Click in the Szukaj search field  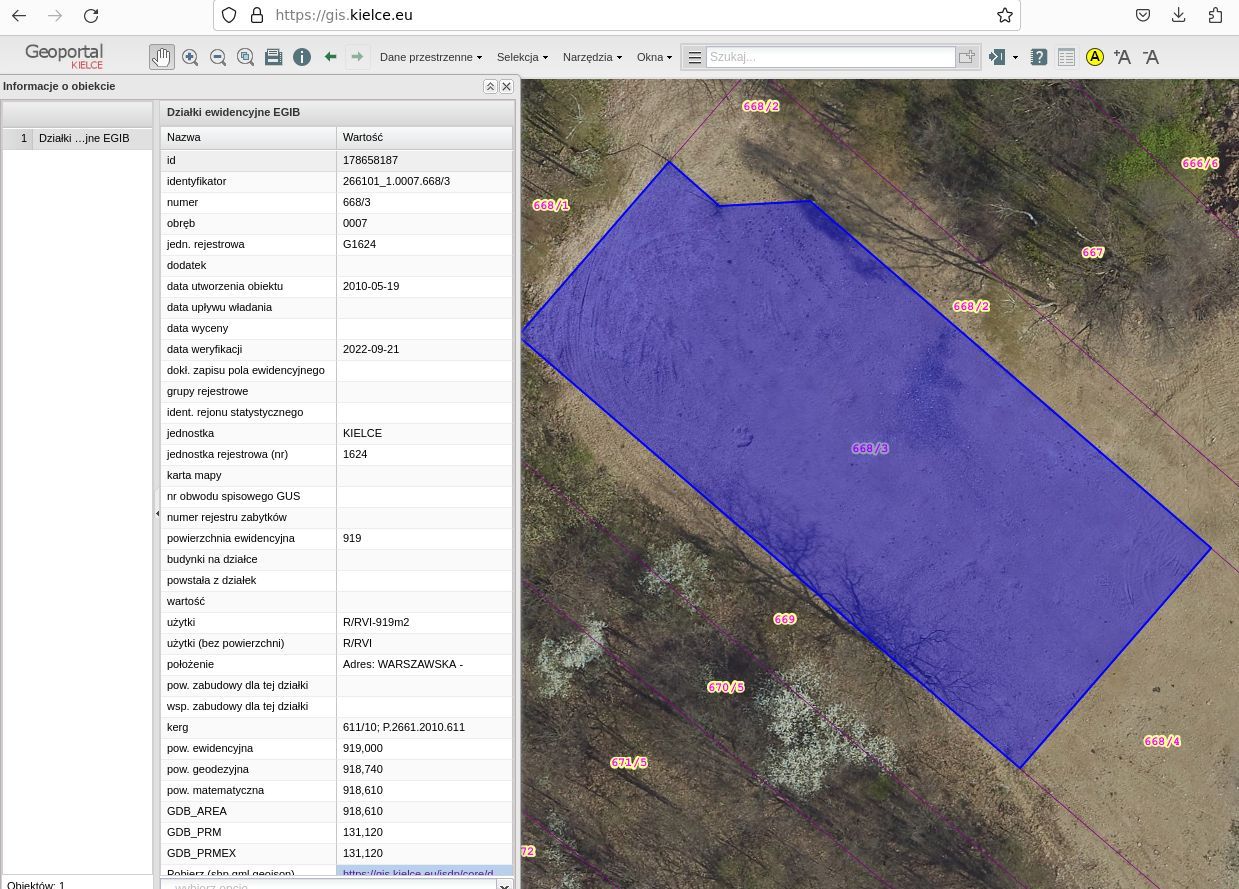tap(831, 57)
